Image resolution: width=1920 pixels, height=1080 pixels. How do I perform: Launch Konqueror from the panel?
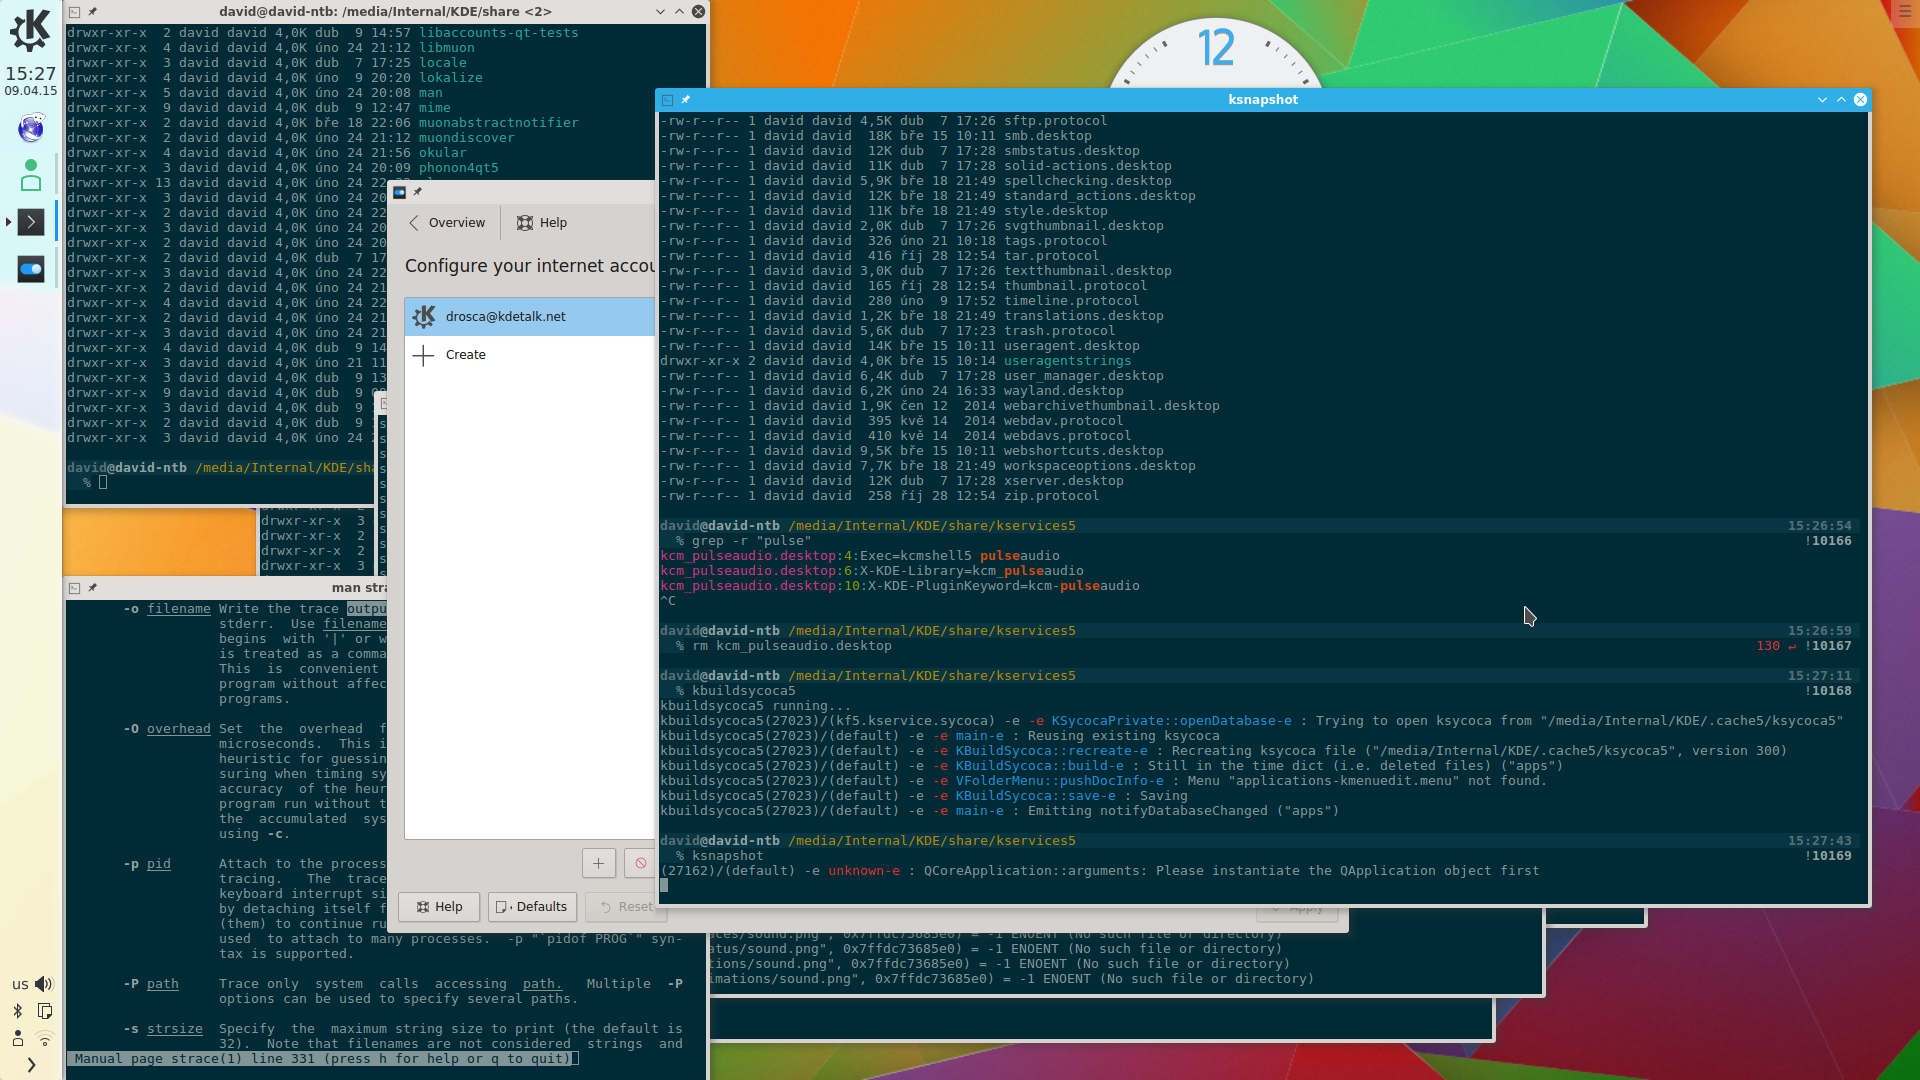coord(31,128)
